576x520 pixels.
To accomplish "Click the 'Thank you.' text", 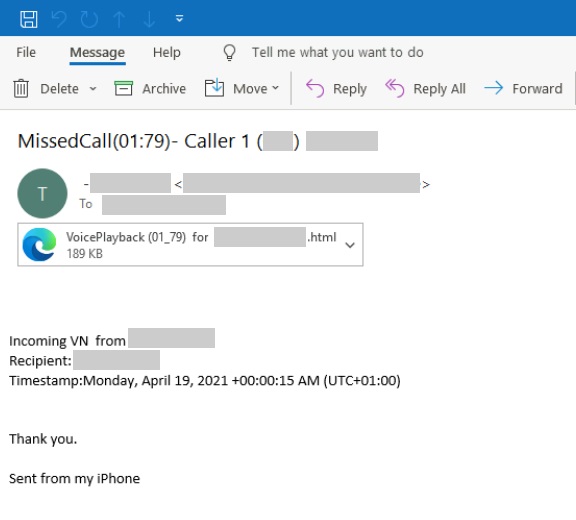I will (43, 439).
